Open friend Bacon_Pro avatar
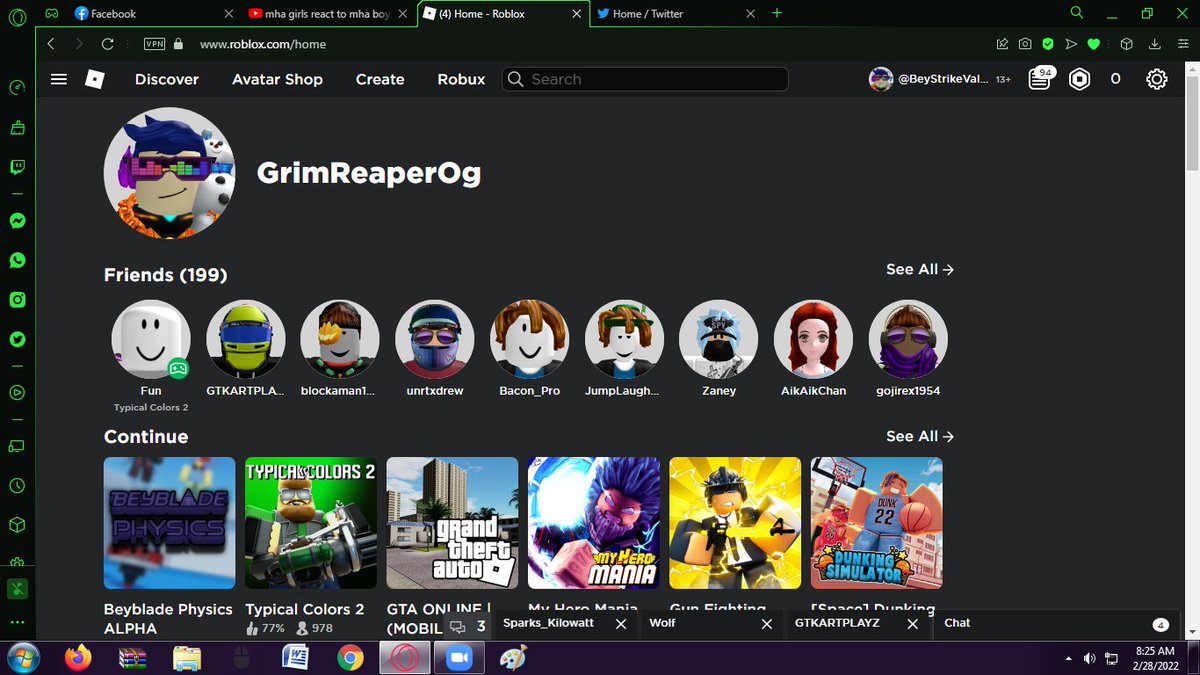This screenshot has height=675, width=1200. (530, 340)
